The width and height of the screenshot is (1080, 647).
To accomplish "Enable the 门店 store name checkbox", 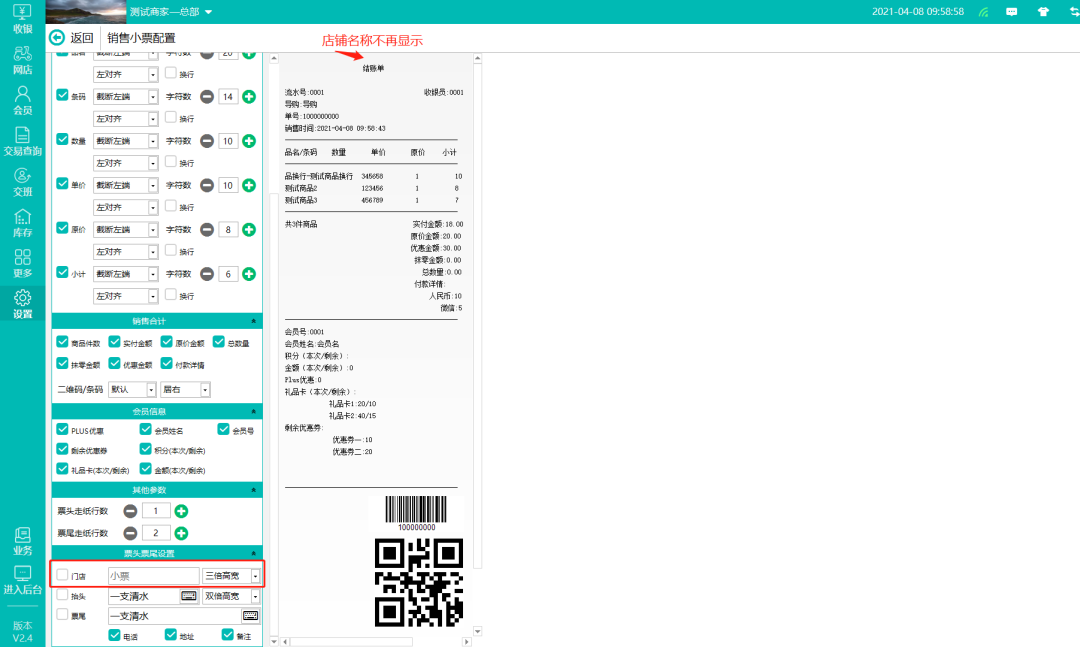I will coord(63,575).
